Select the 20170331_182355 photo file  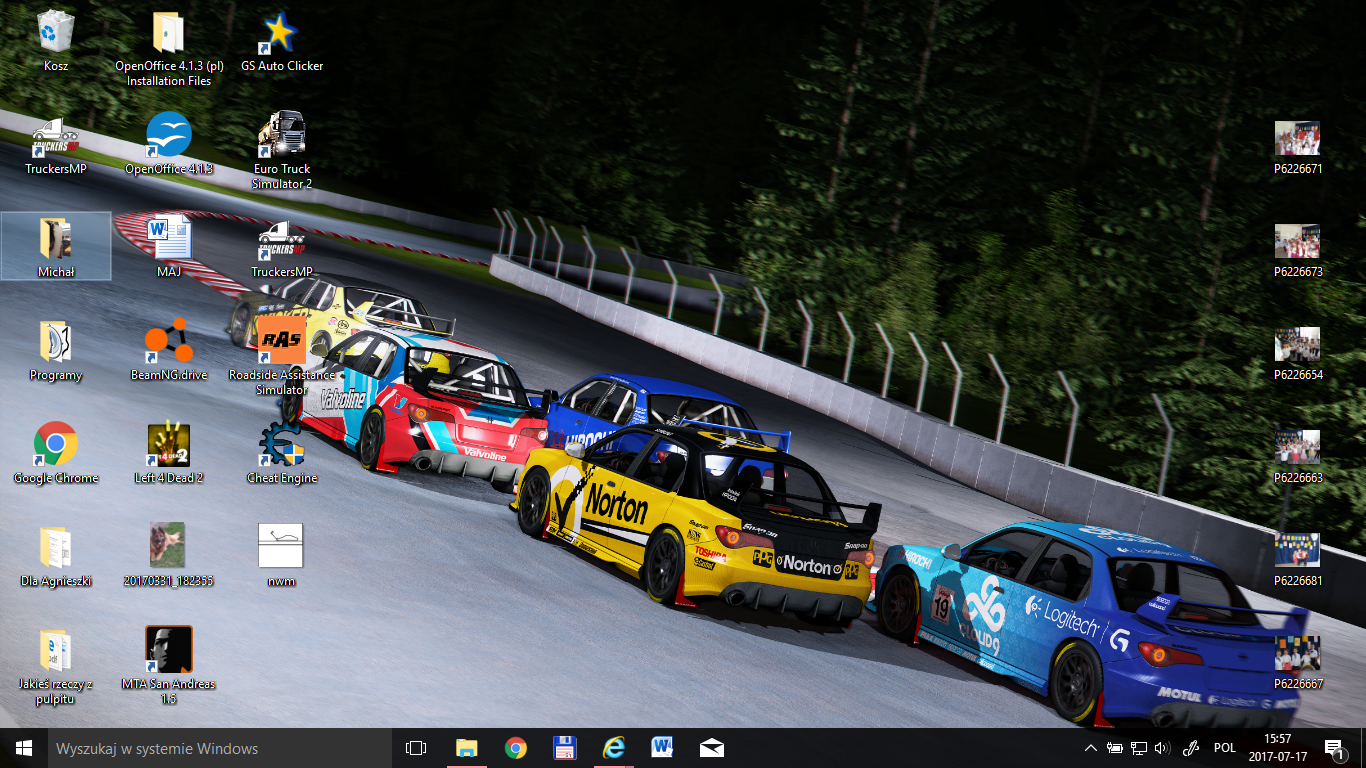pyautogui.click(x=169, y=556)
